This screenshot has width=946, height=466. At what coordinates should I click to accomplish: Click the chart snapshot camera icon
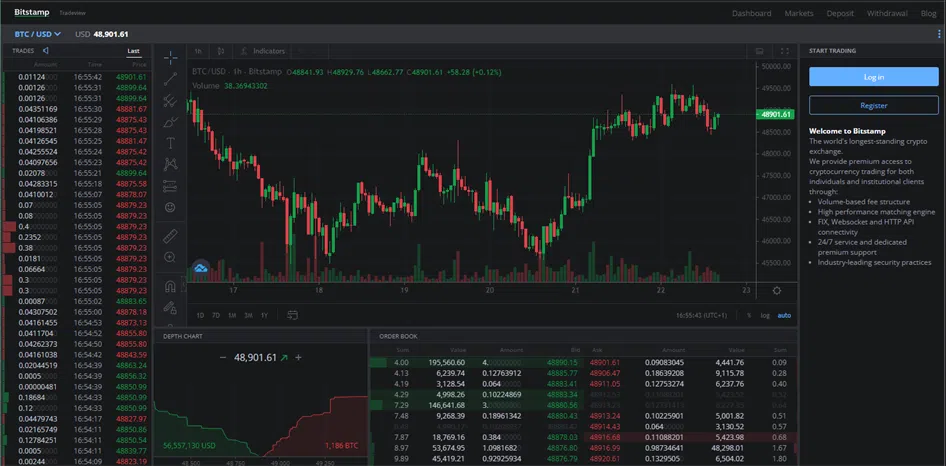760,51
